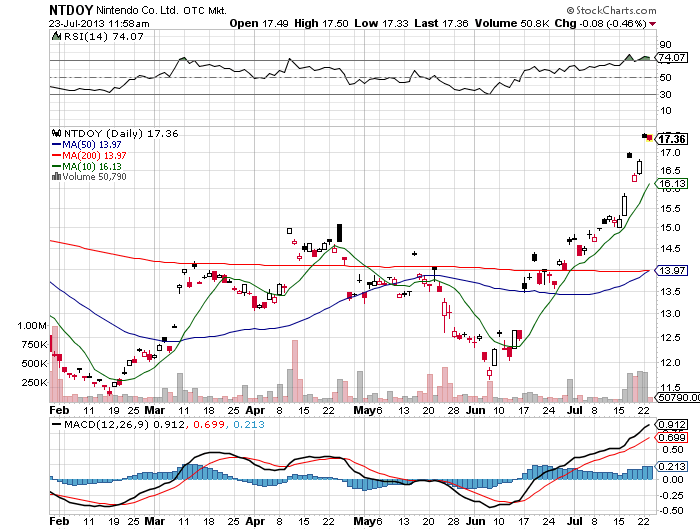This screenshot has height=530, width=700.
Task: Click the 1.00M volume axis label
Action: coord(32,325)
